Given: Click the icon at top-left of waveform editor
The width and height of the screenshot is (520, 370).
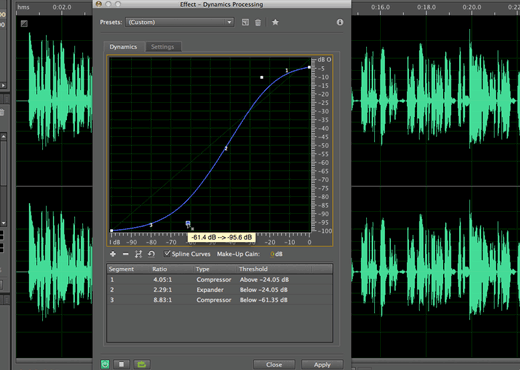Looking at the screenshot, I should click(24, 24).
